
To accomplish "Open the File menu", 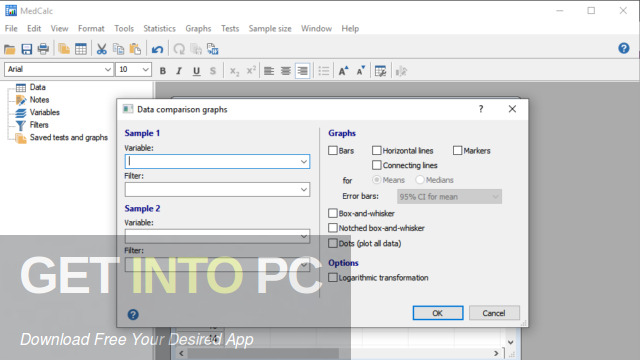I will [11, 29].
